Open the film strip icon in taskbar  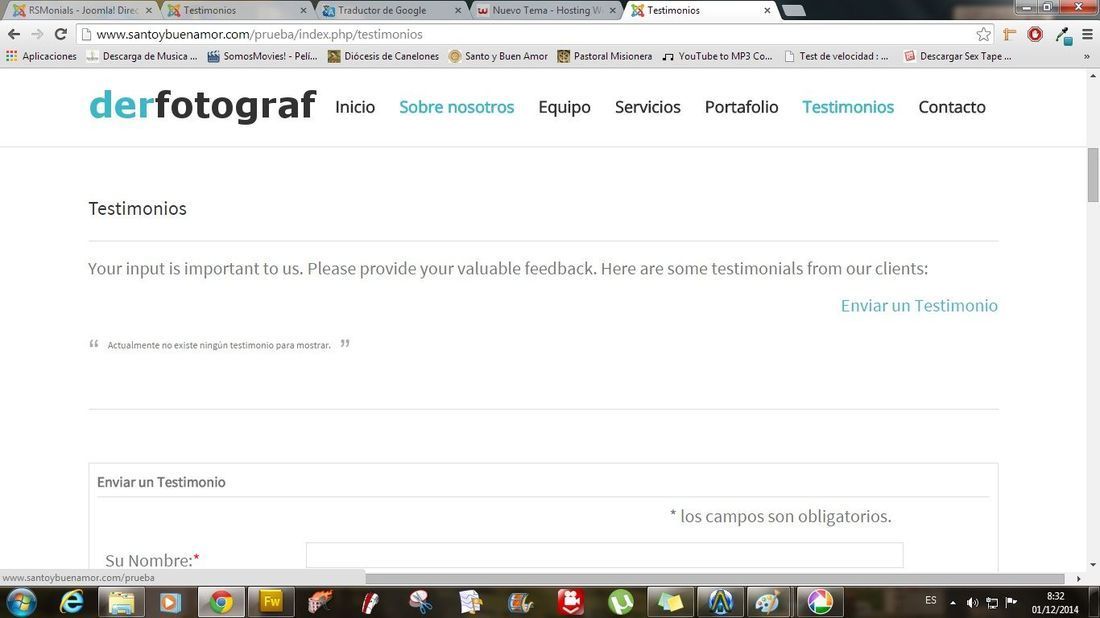pos(521,602)
